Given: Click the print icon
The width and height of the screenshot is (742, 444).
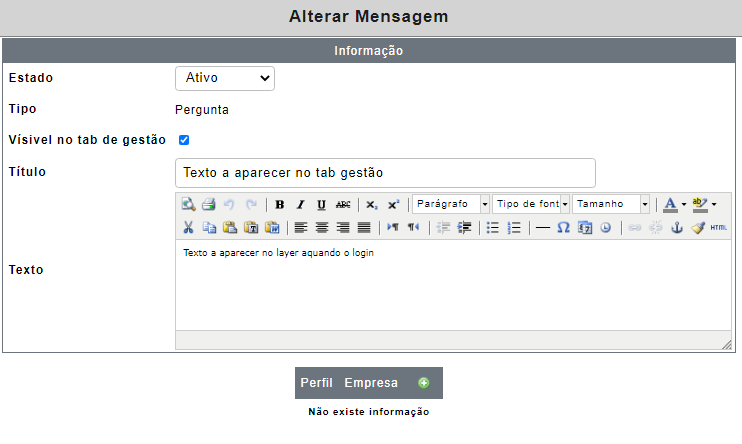Looking at the screenshot, I should (209, 204).
